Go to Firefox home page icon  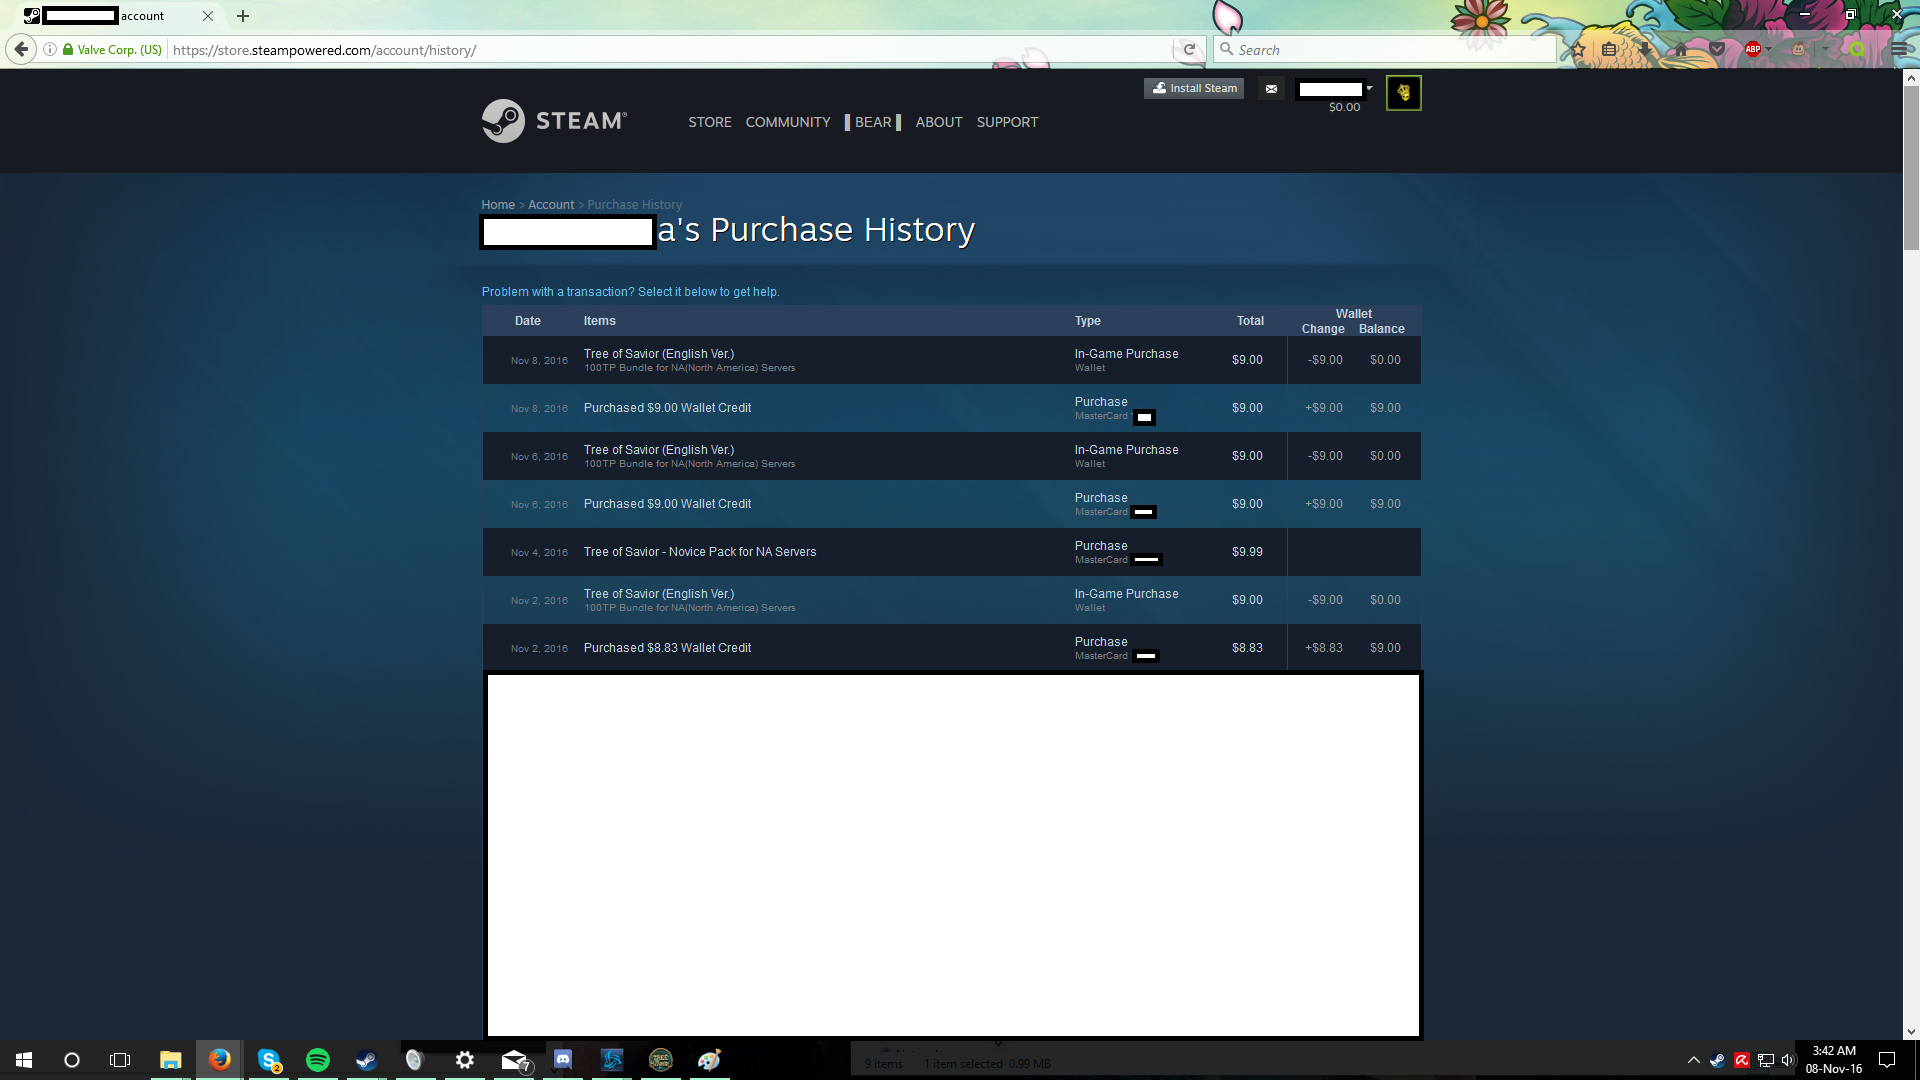click(x=1681, y=49)
